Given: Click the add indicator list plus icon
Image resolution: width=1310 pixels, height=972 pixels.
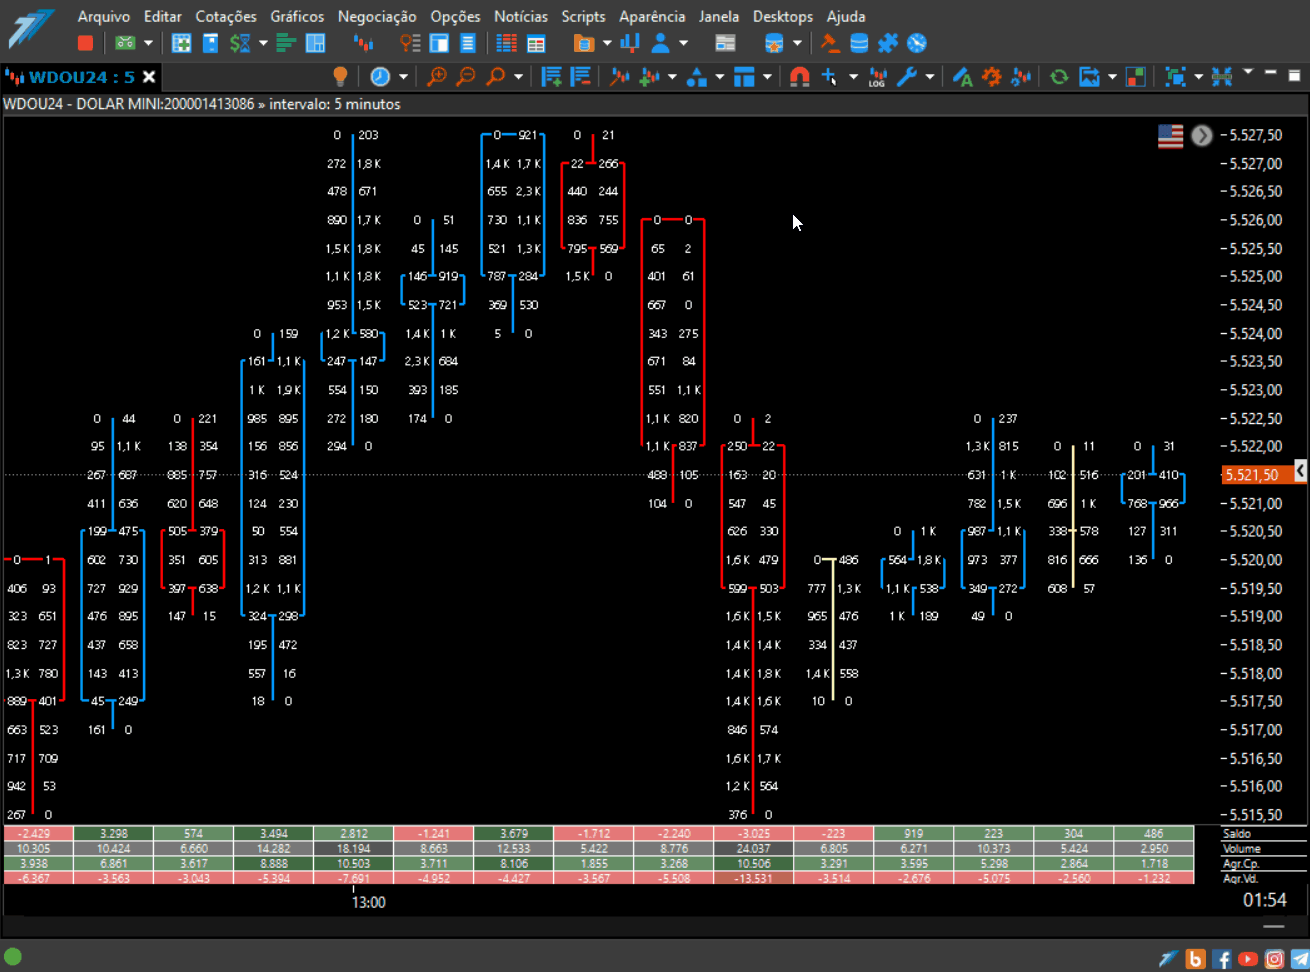Looking at the screenshot, I should (551, 76).
